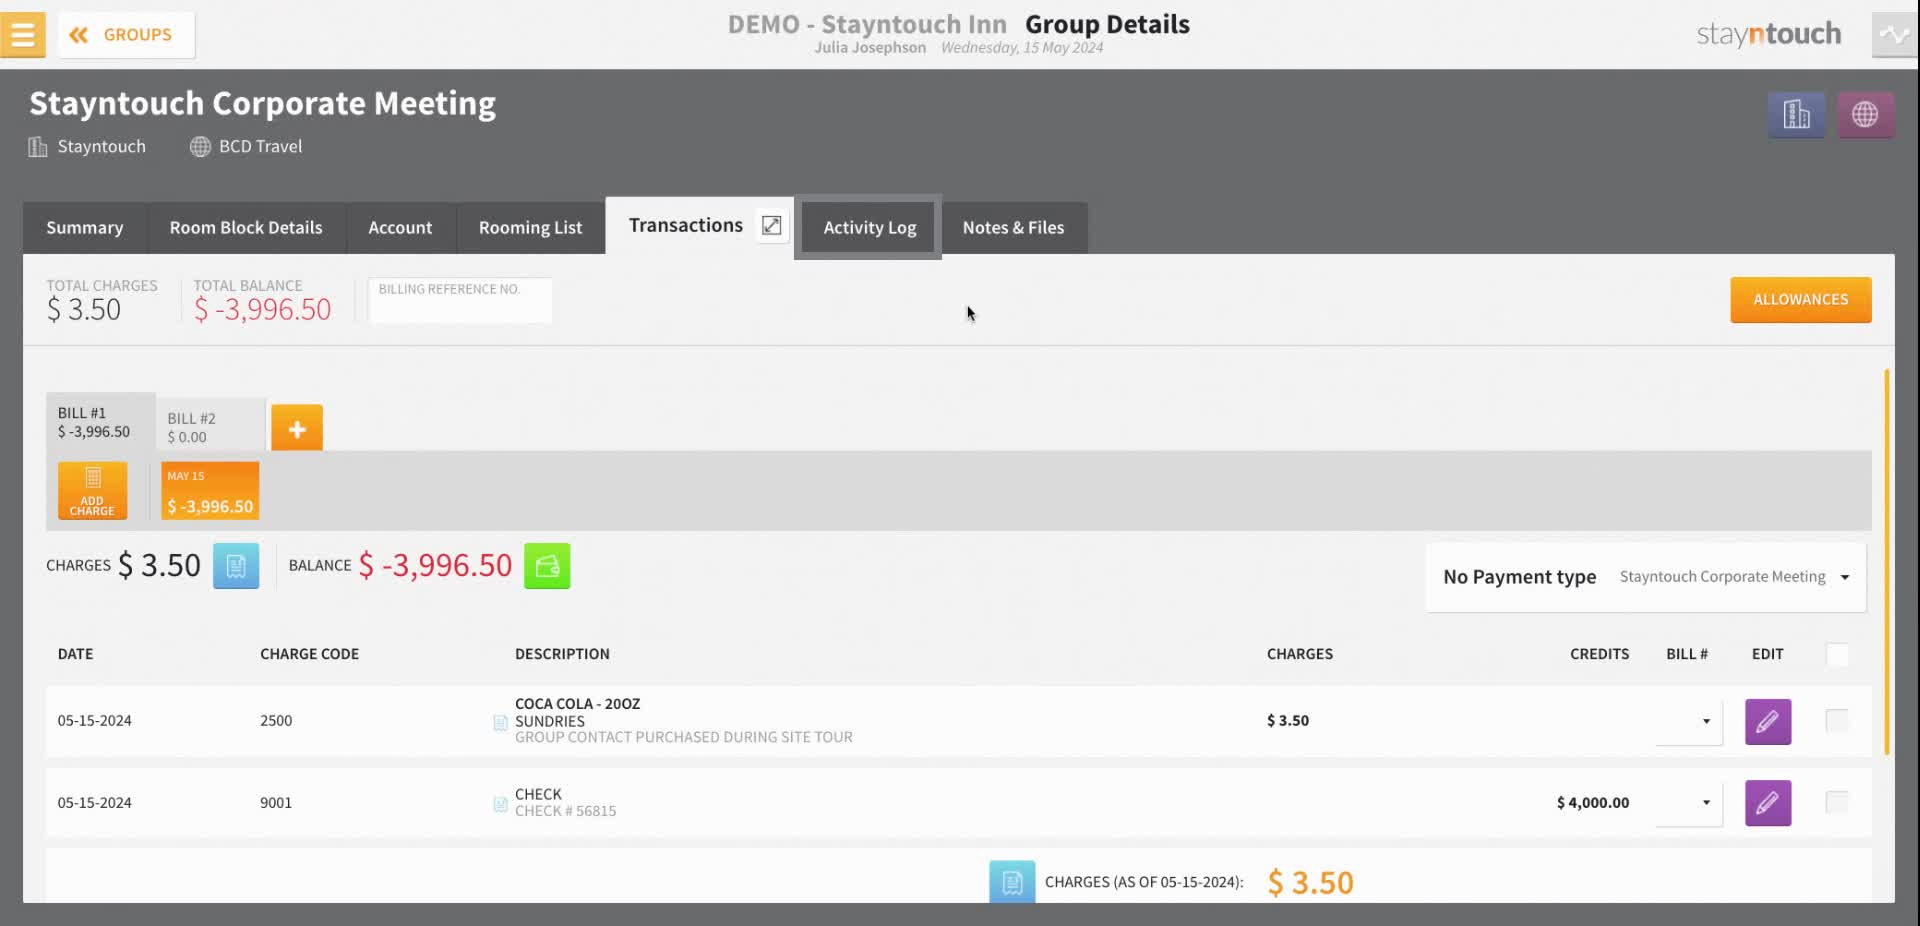Switch to Rooming List tab

[530, 228]
